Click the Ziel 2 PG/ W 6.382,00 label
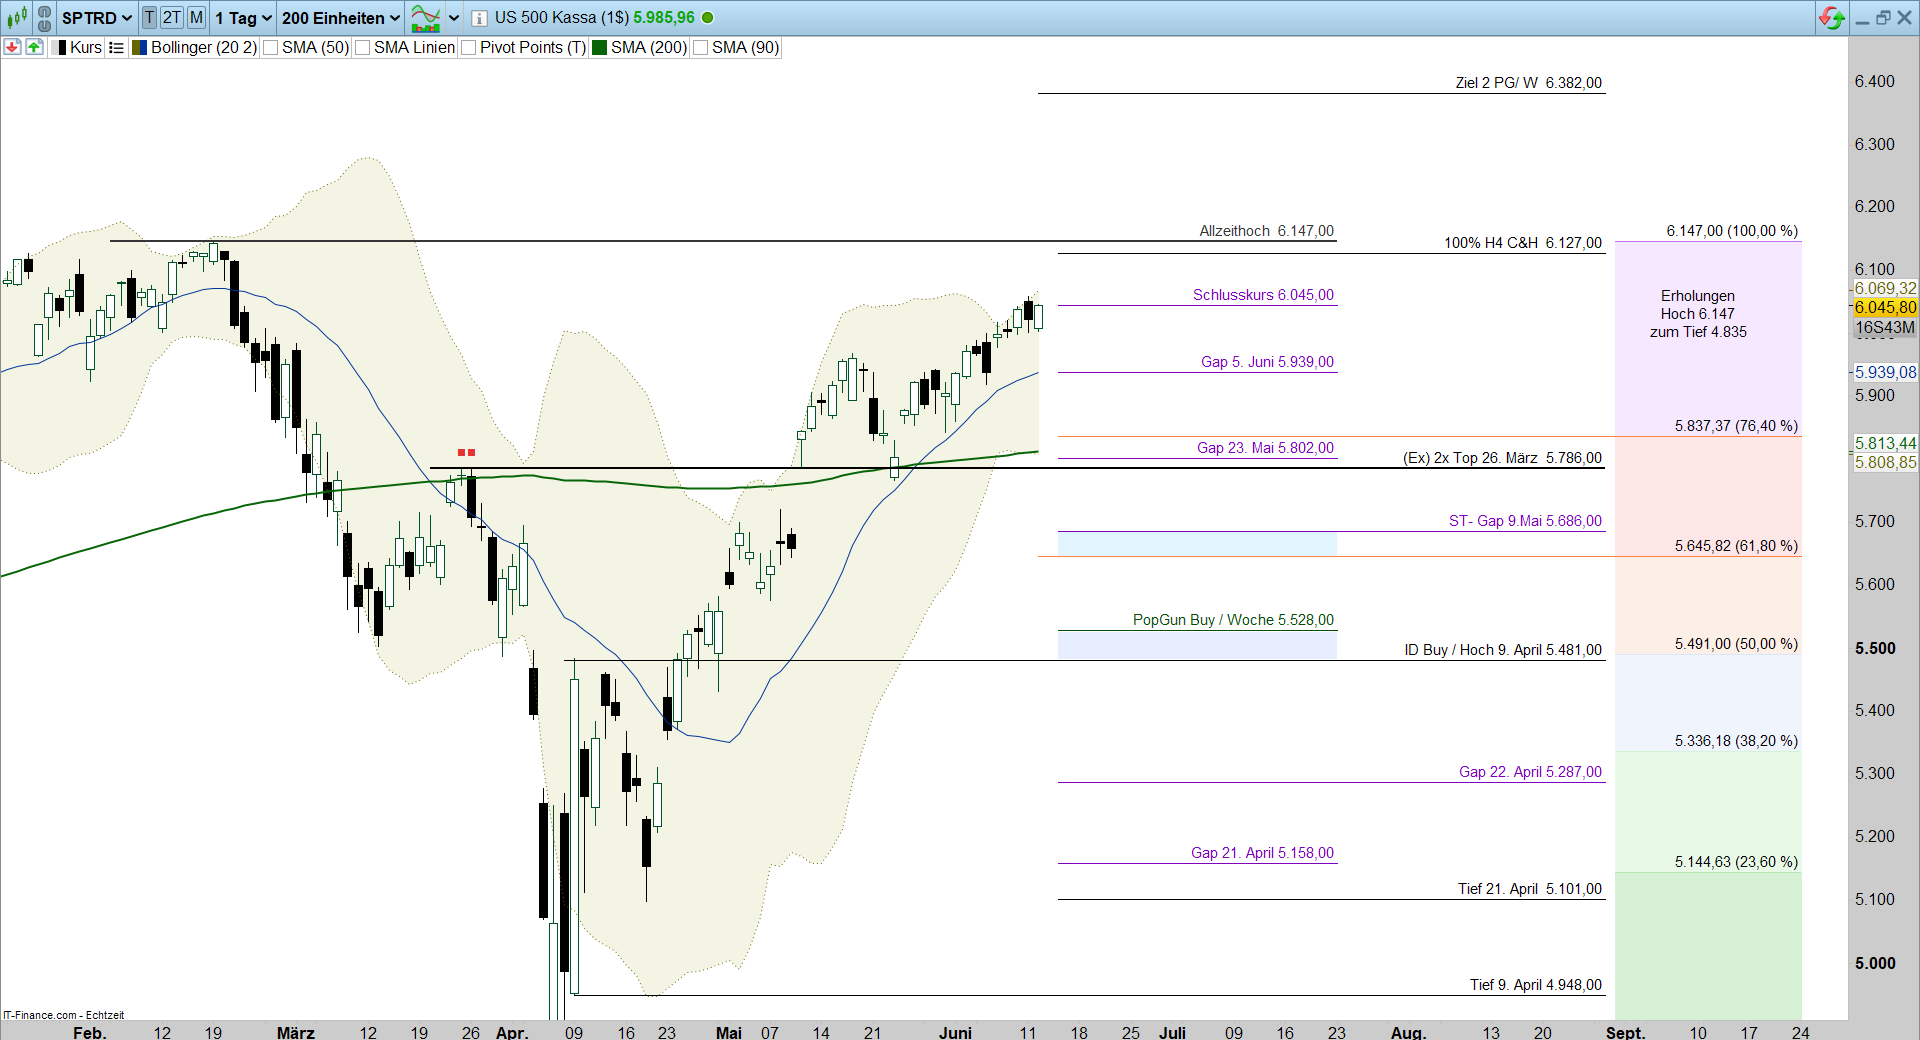The image size is (1920, 1040). (1528, 83)
